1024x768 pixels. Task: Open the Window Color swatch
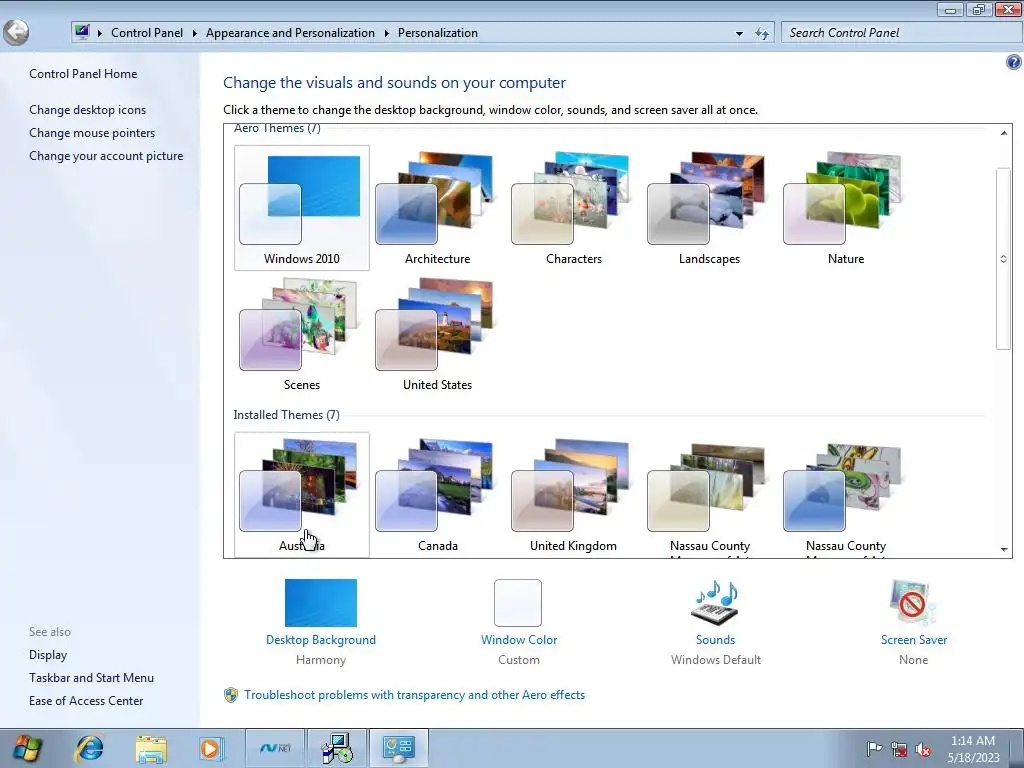point(518,603)
